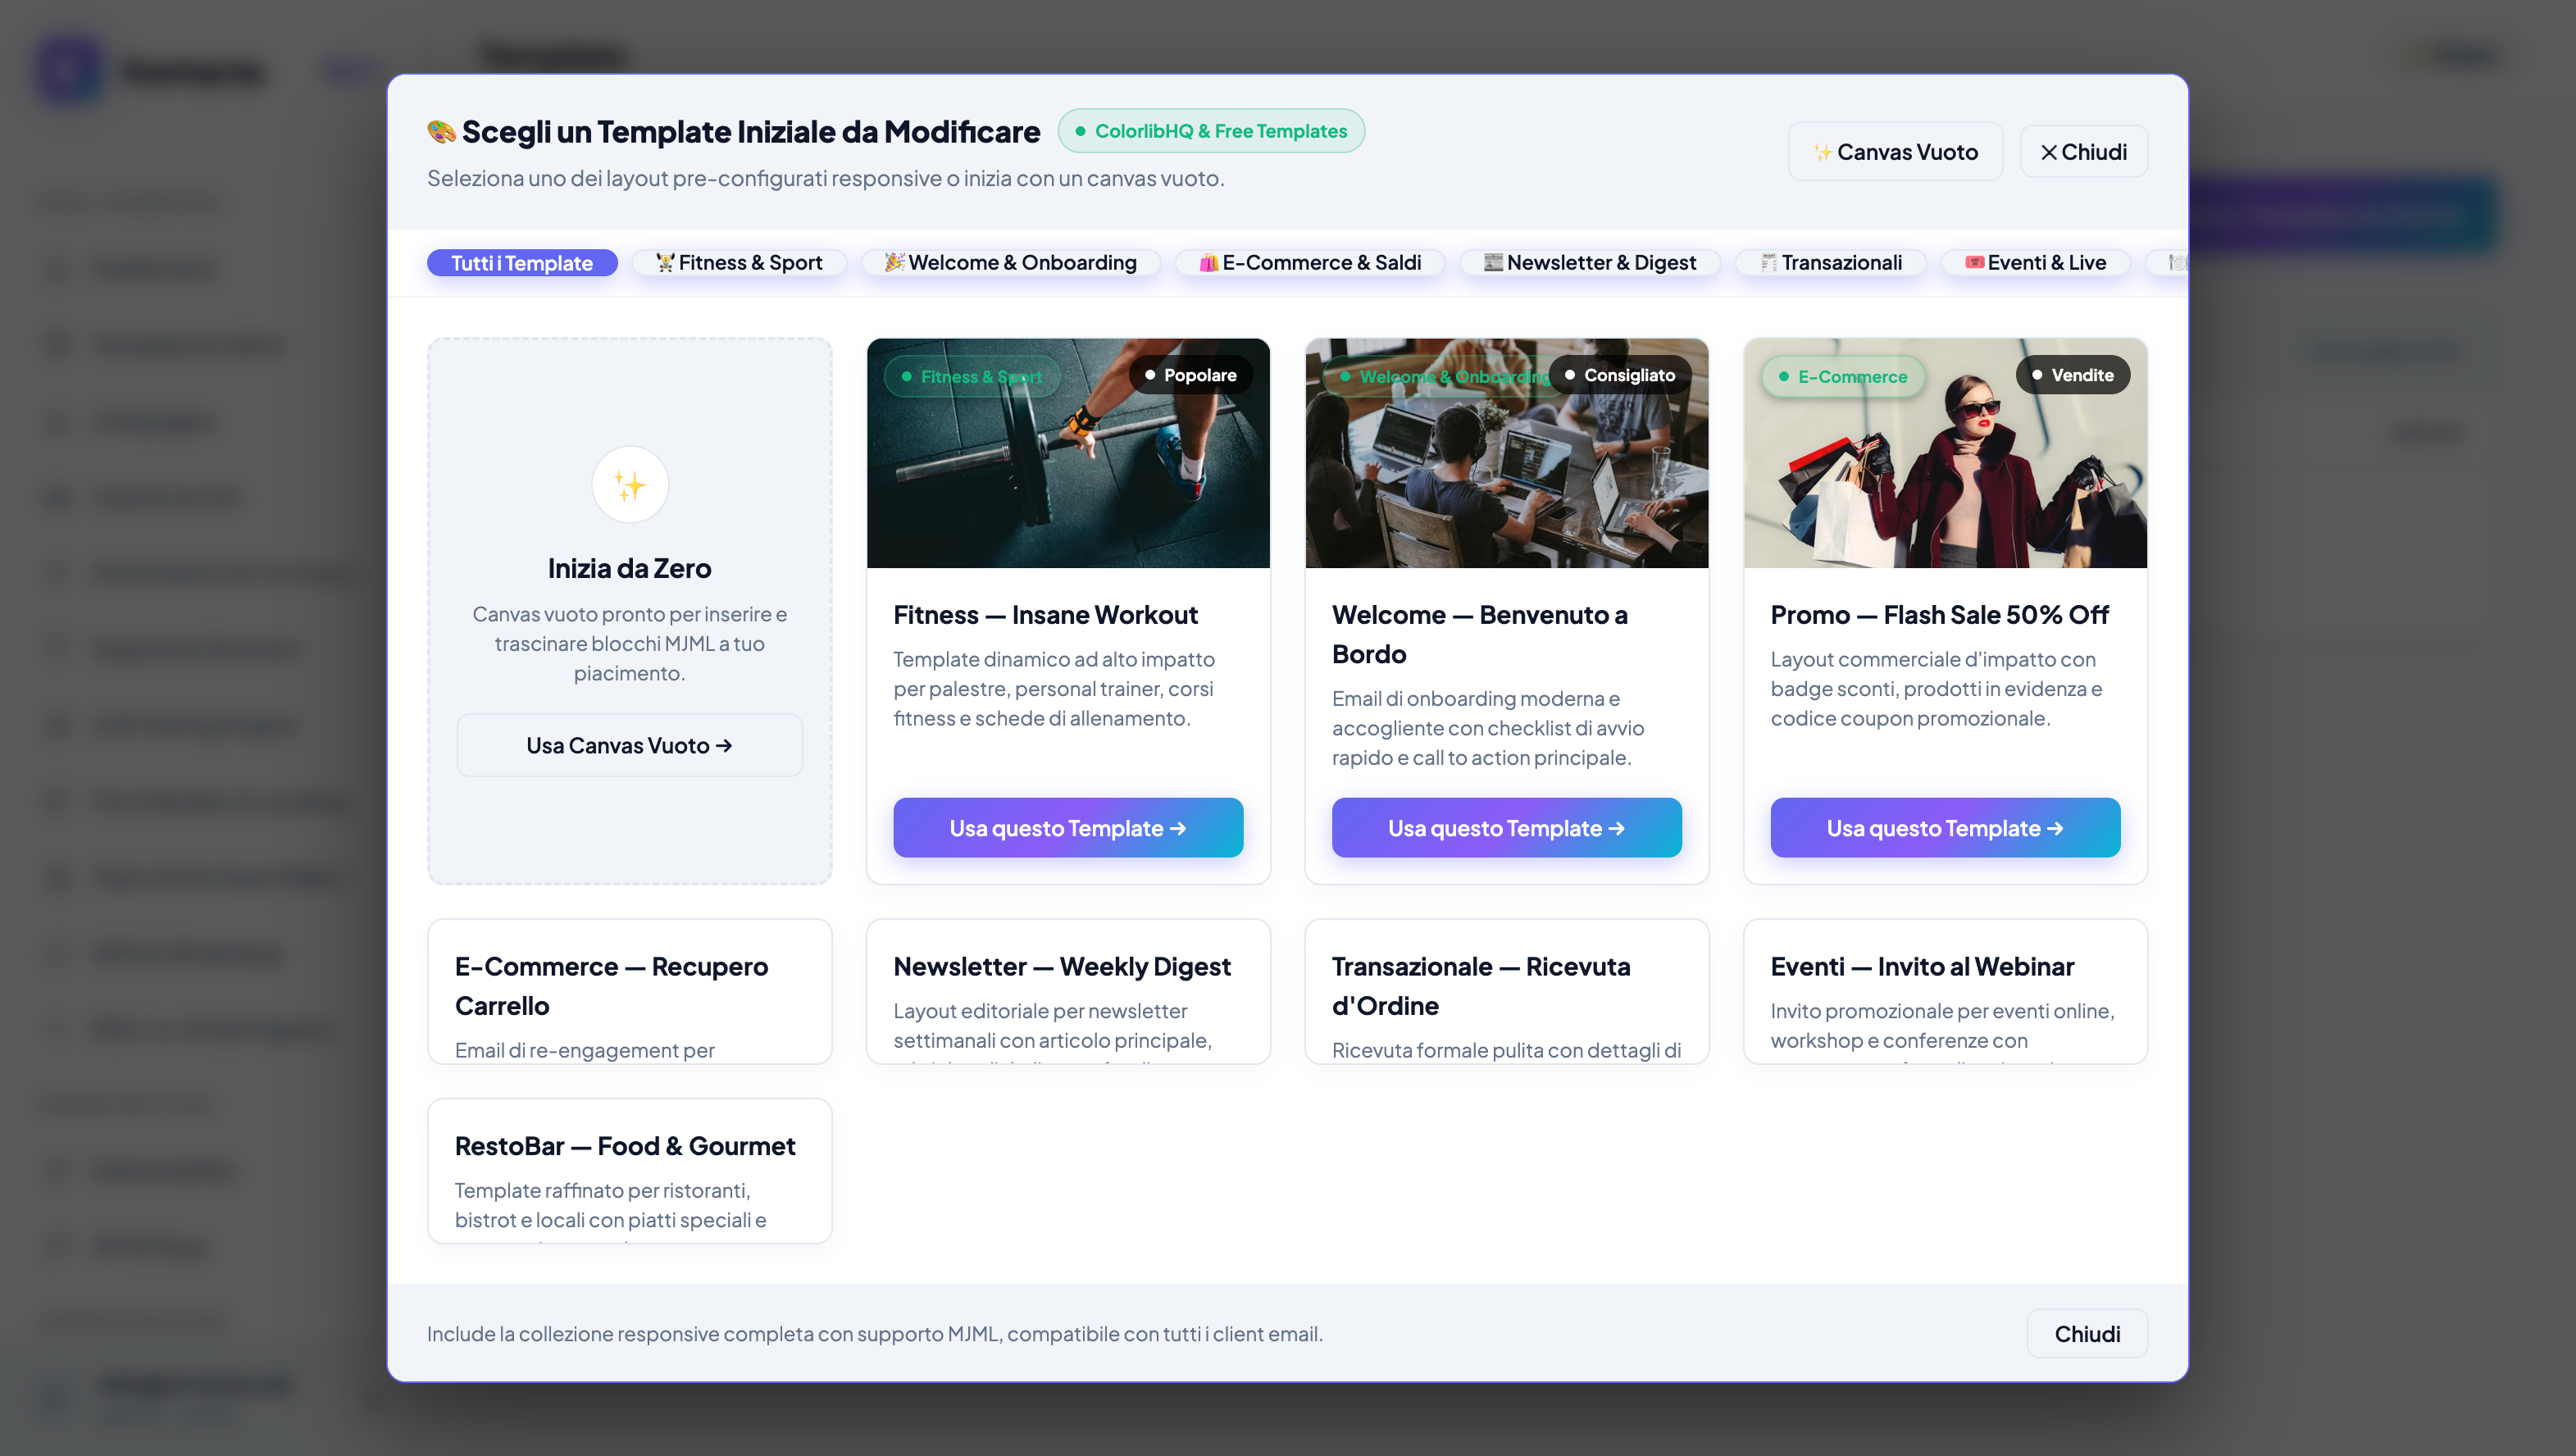The height and width of the screenshot is (1456, 2576).
Task: Click the ColorlibHQ & Free Templates badge
Action: click(1211, 131)
